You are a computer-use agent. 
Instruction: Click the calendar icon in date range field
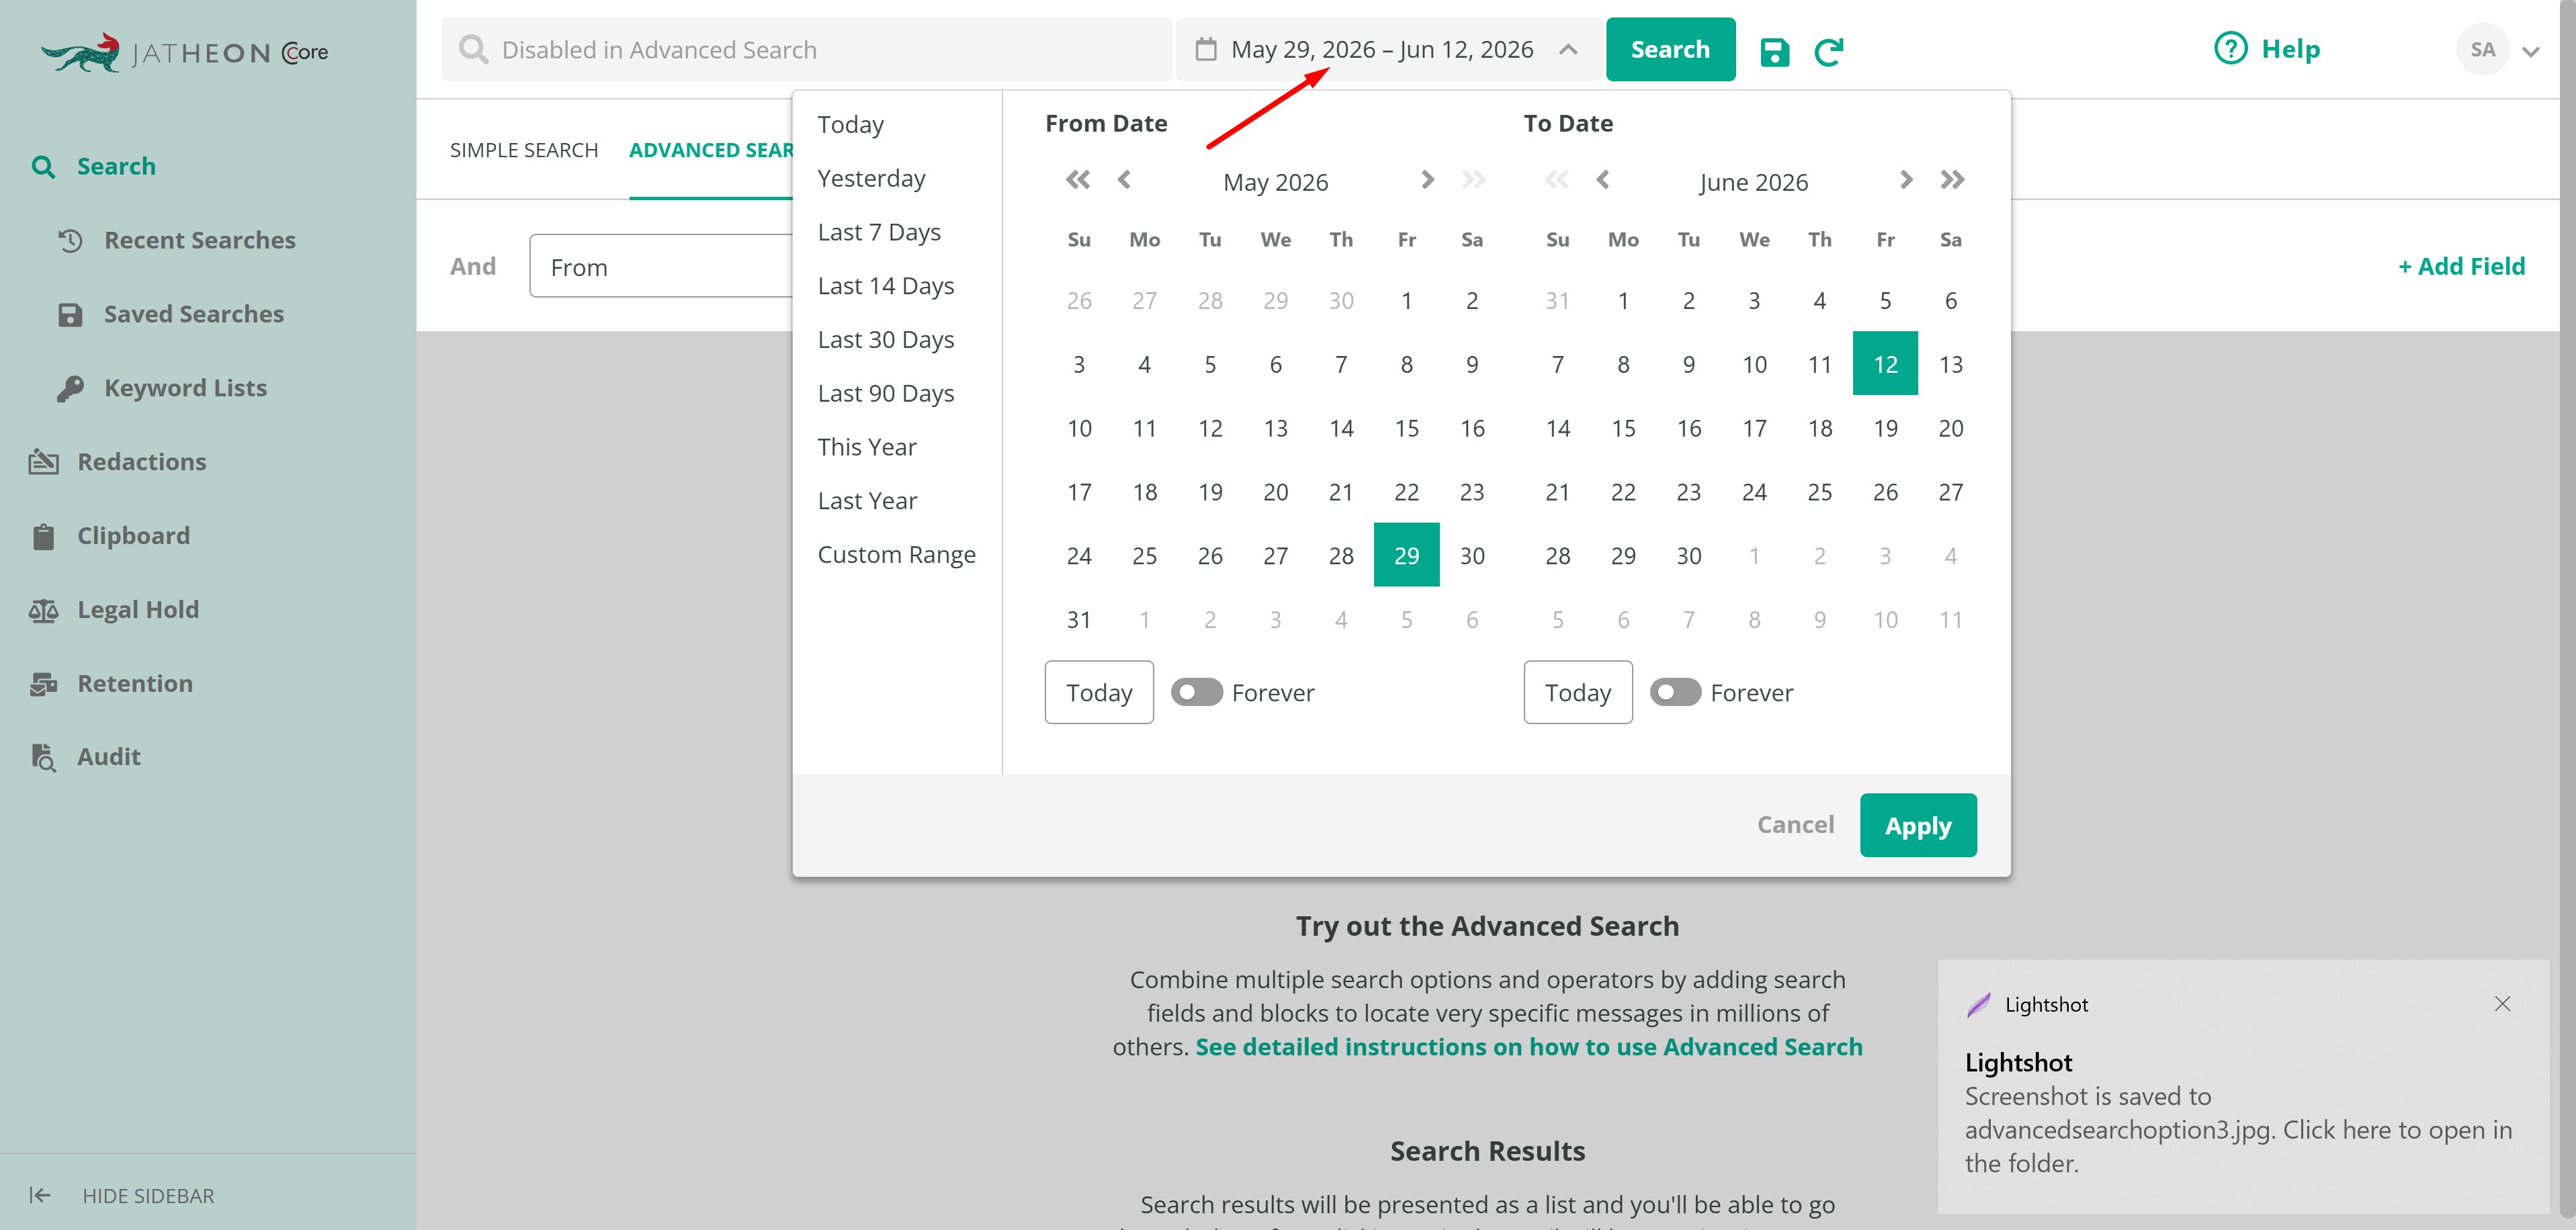click(1206, 49)
